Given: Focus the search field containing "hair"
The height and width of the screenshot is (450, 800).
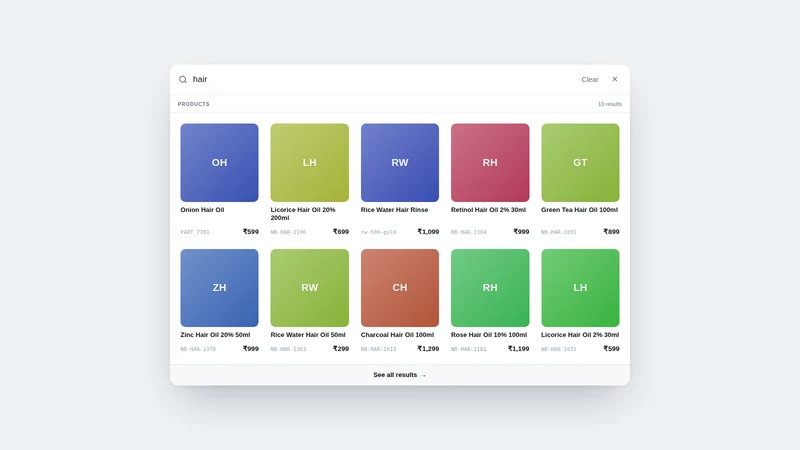Looking at the screenshot, I should 383,79.
